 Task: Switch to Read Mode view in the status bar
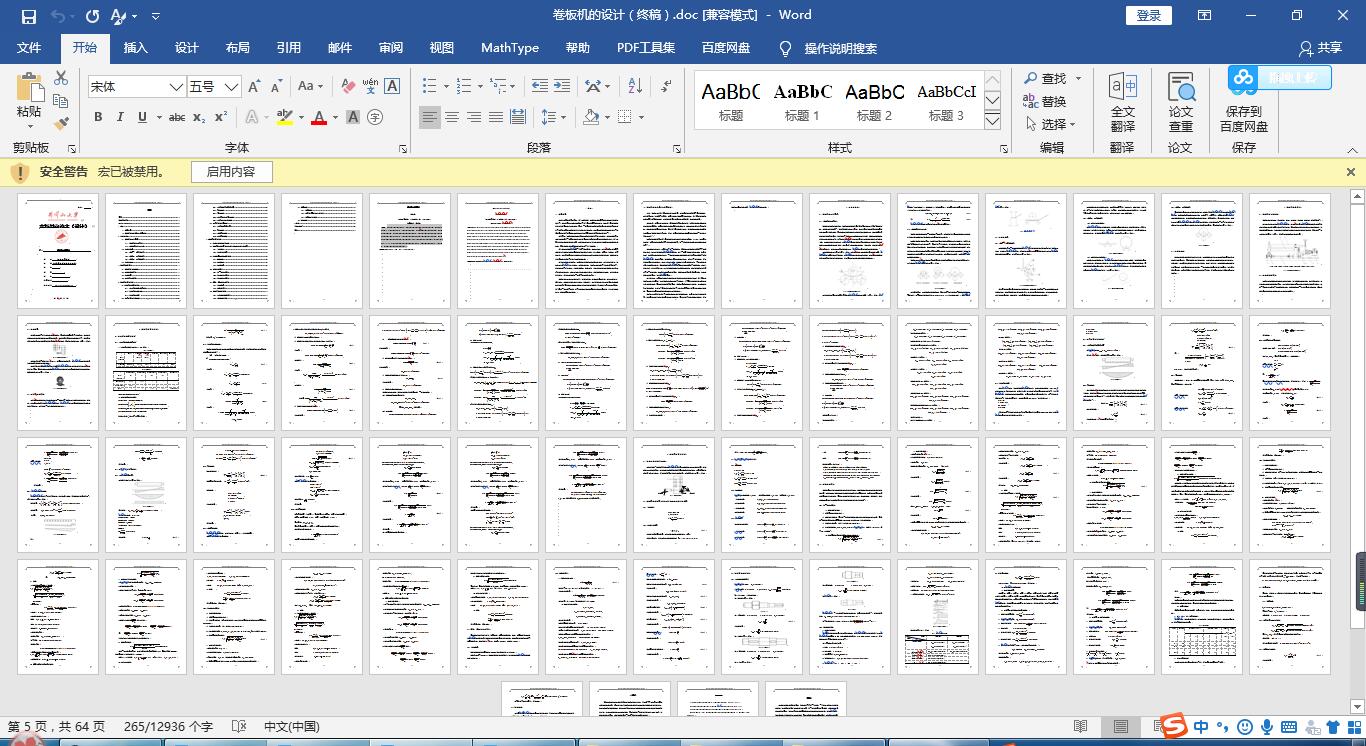1081,727
